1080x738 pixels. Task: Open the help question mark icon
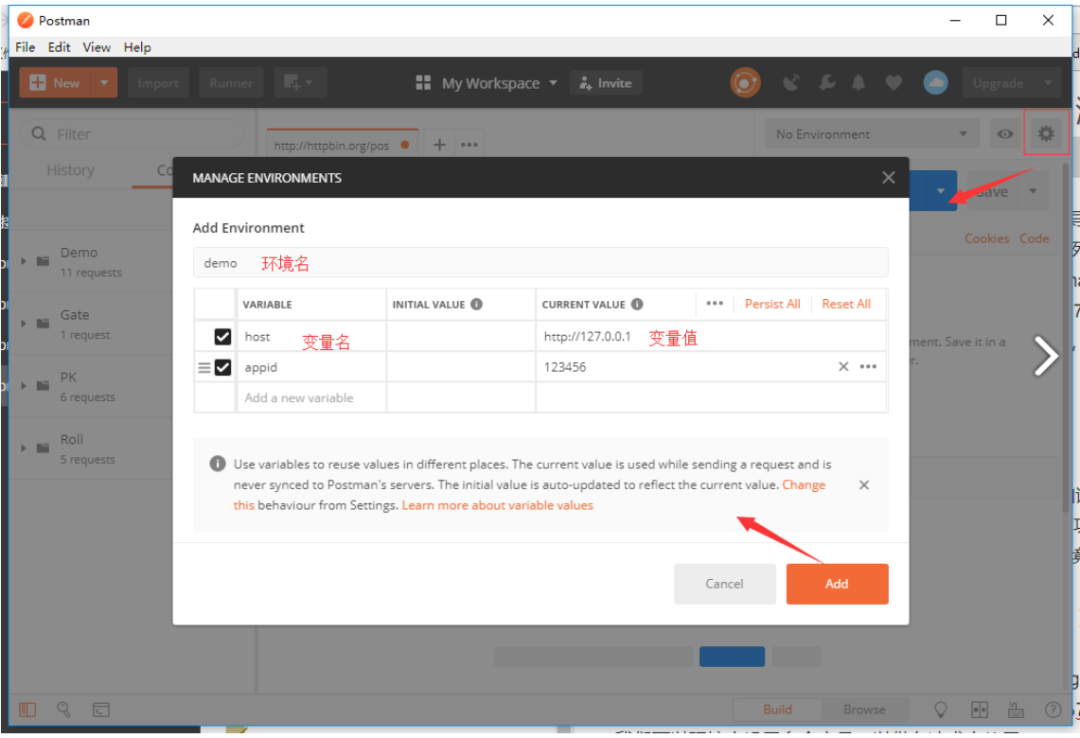(x=1052, y=709)
